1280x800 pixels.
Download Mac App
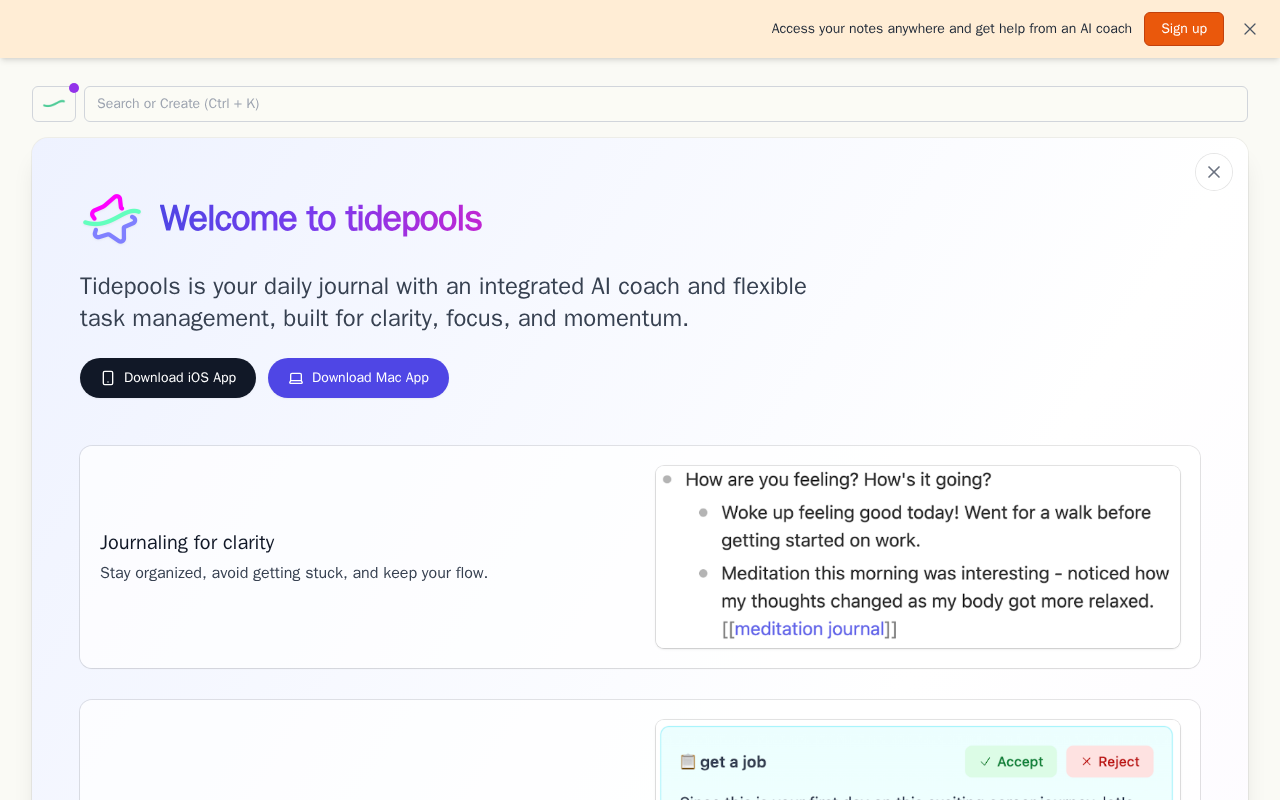pos(358,378)
